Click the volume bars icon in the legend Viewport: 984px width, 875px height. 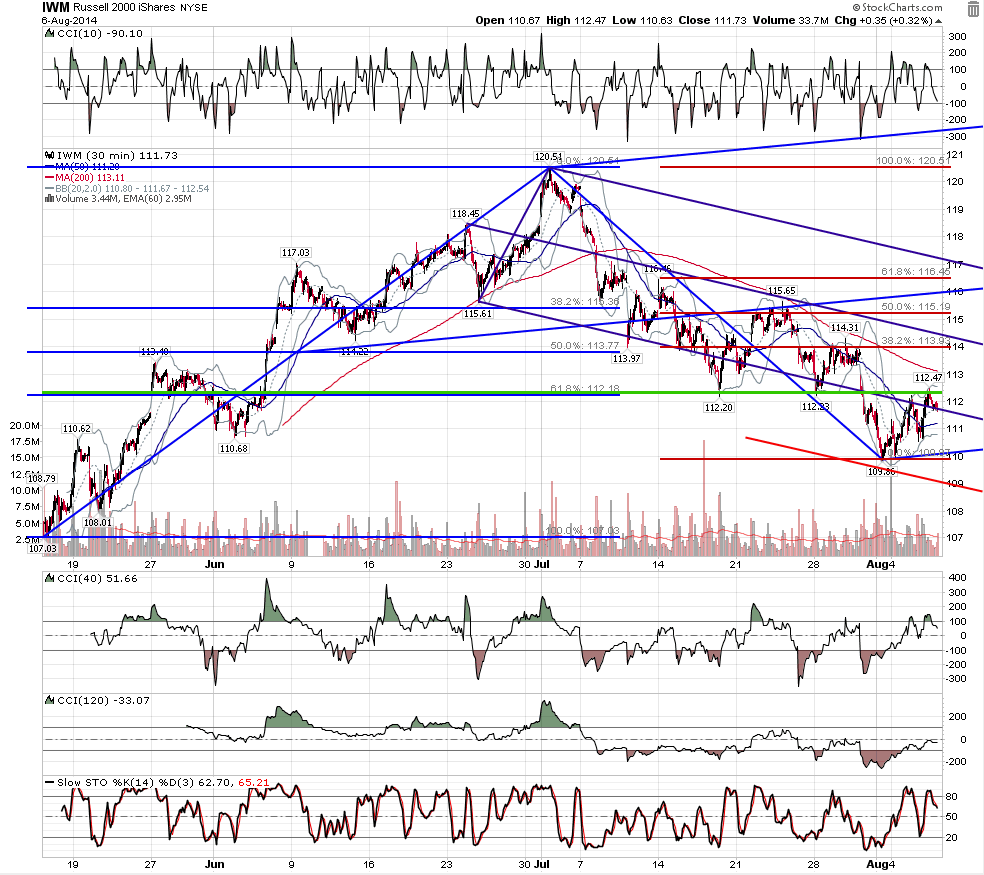[x=50, y=198]
